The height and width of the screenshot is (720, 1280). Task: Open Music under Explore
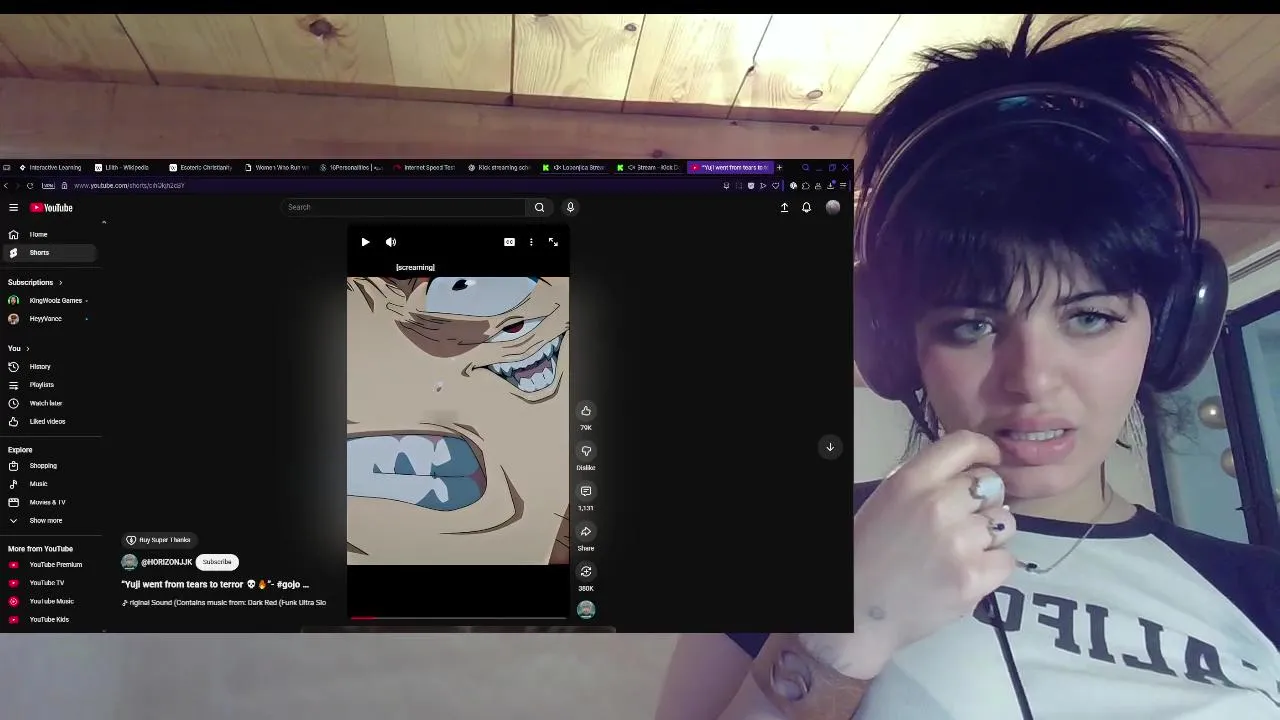tap(48, 484)
